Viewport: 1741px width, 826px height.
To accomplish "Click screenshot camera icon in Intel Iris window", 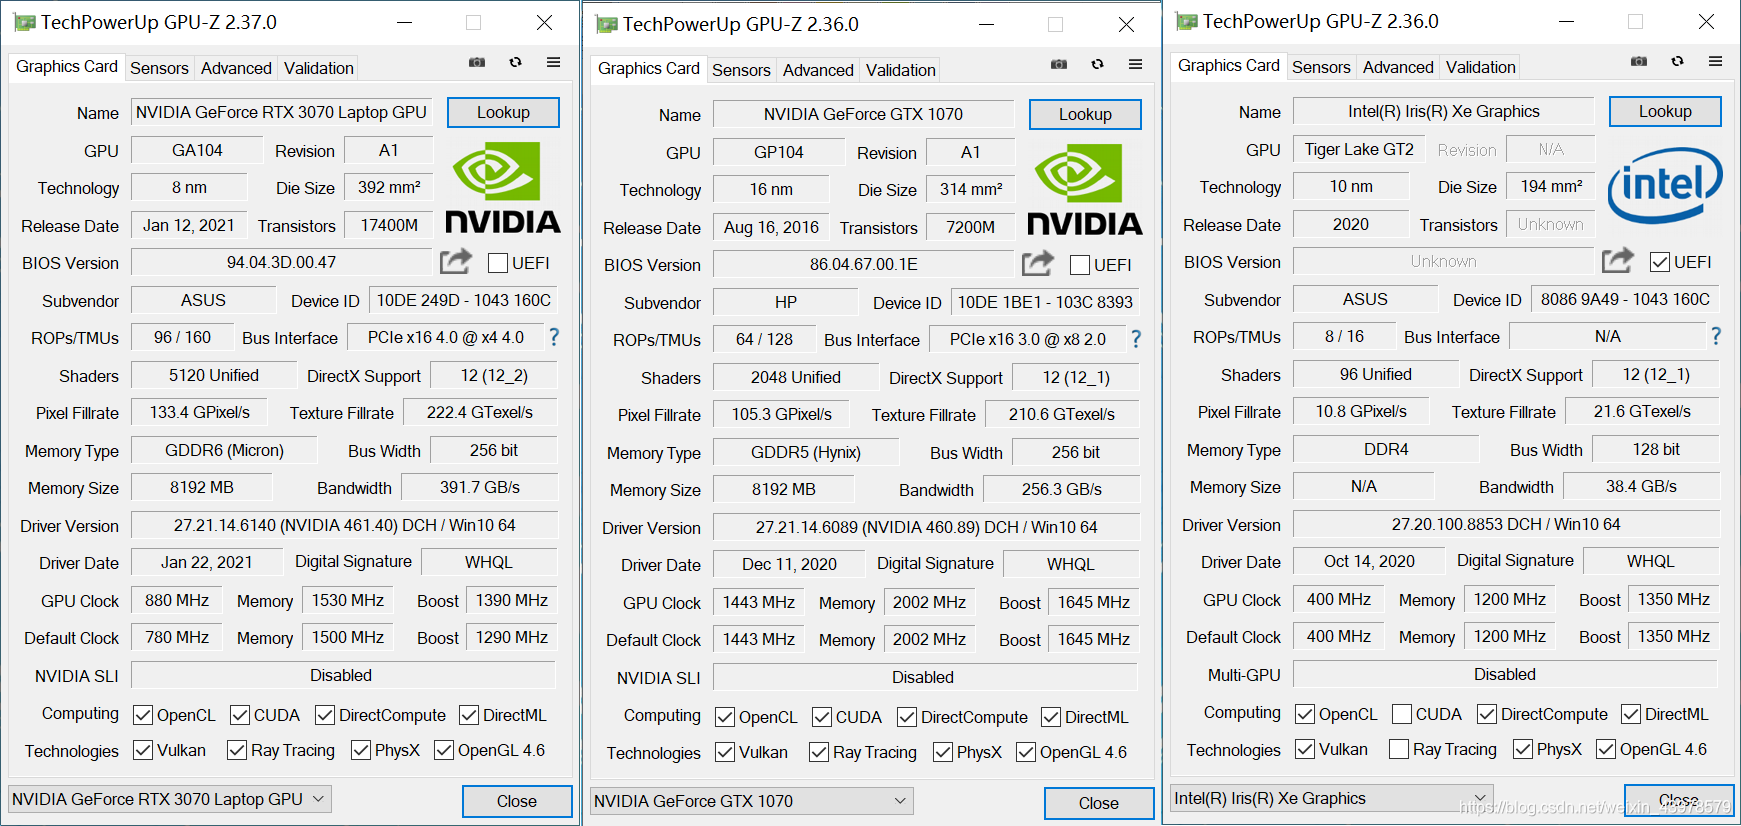I will point(1639,61).
